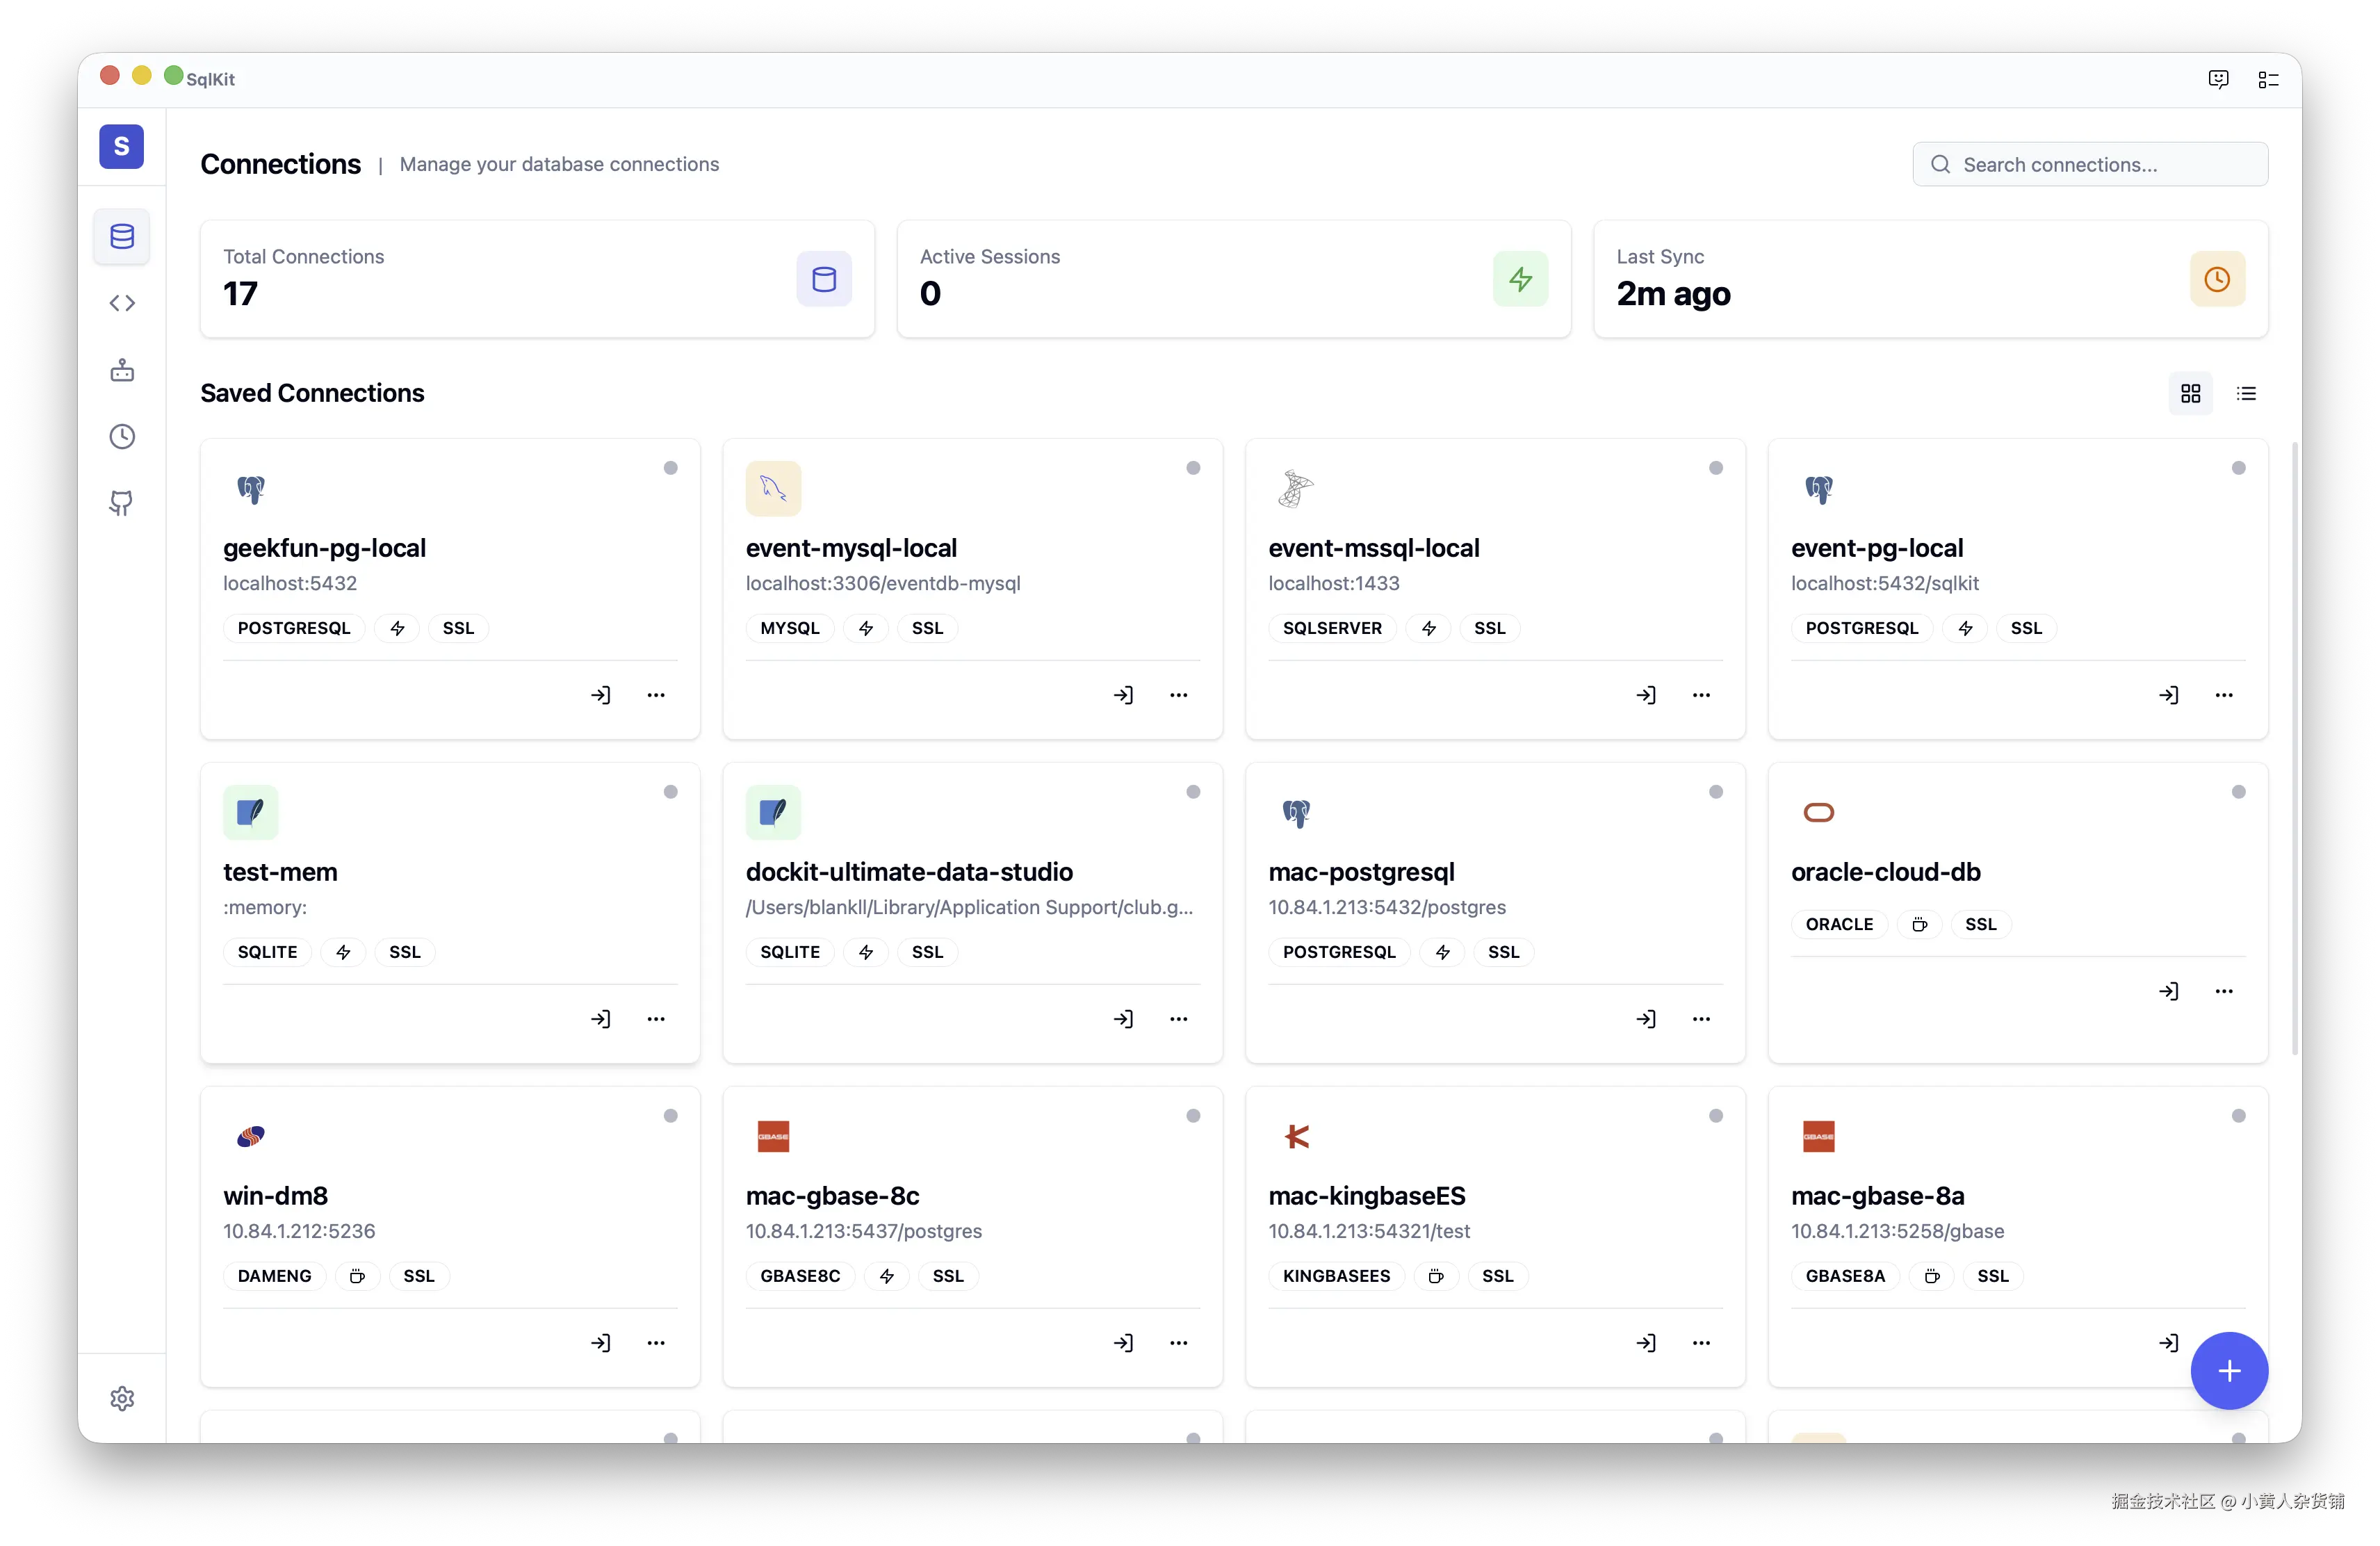
Task: Open more options for event-mysql-local
Action: pos(1179,695)
